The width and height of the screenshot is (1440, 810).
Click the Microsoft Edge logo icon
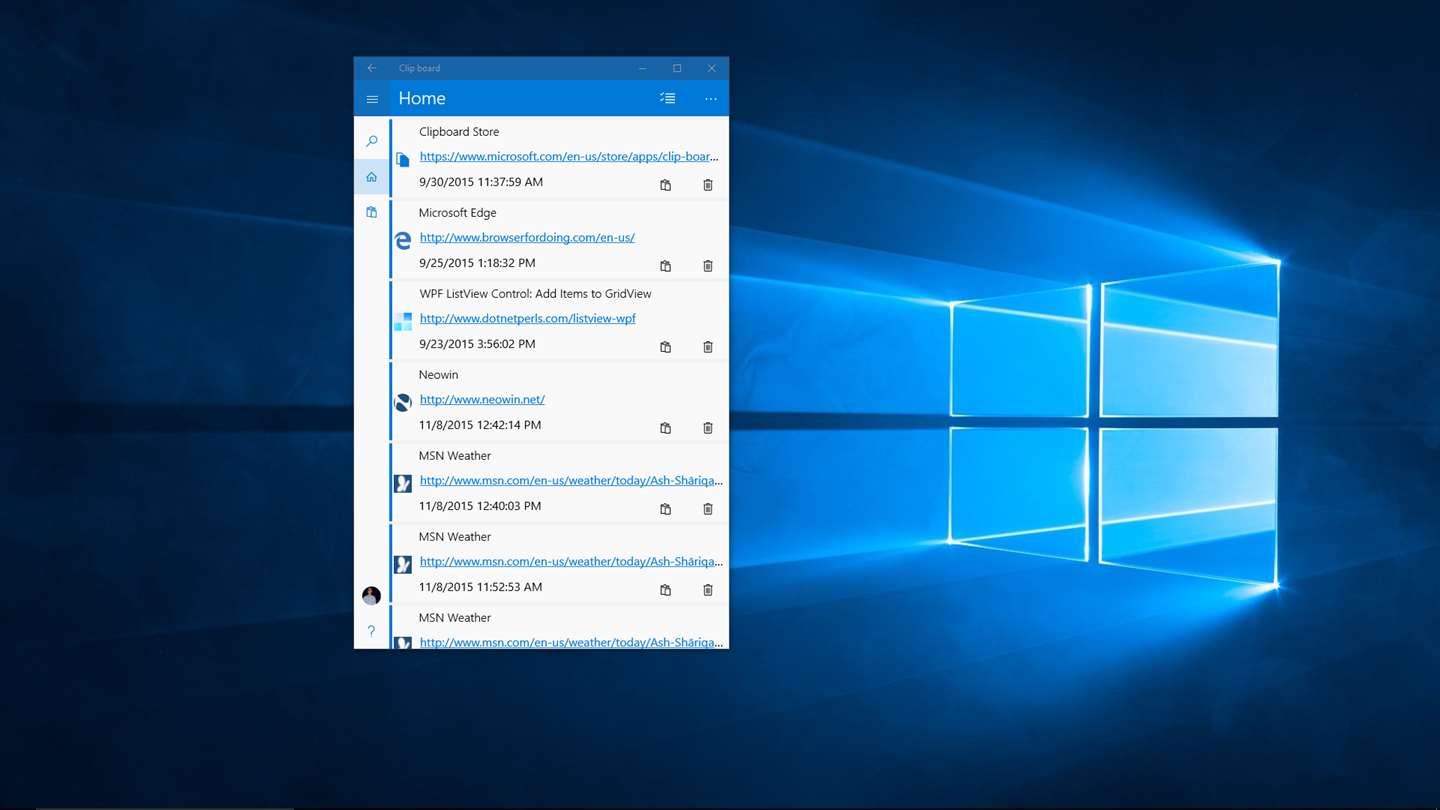[x=403, y=240]
